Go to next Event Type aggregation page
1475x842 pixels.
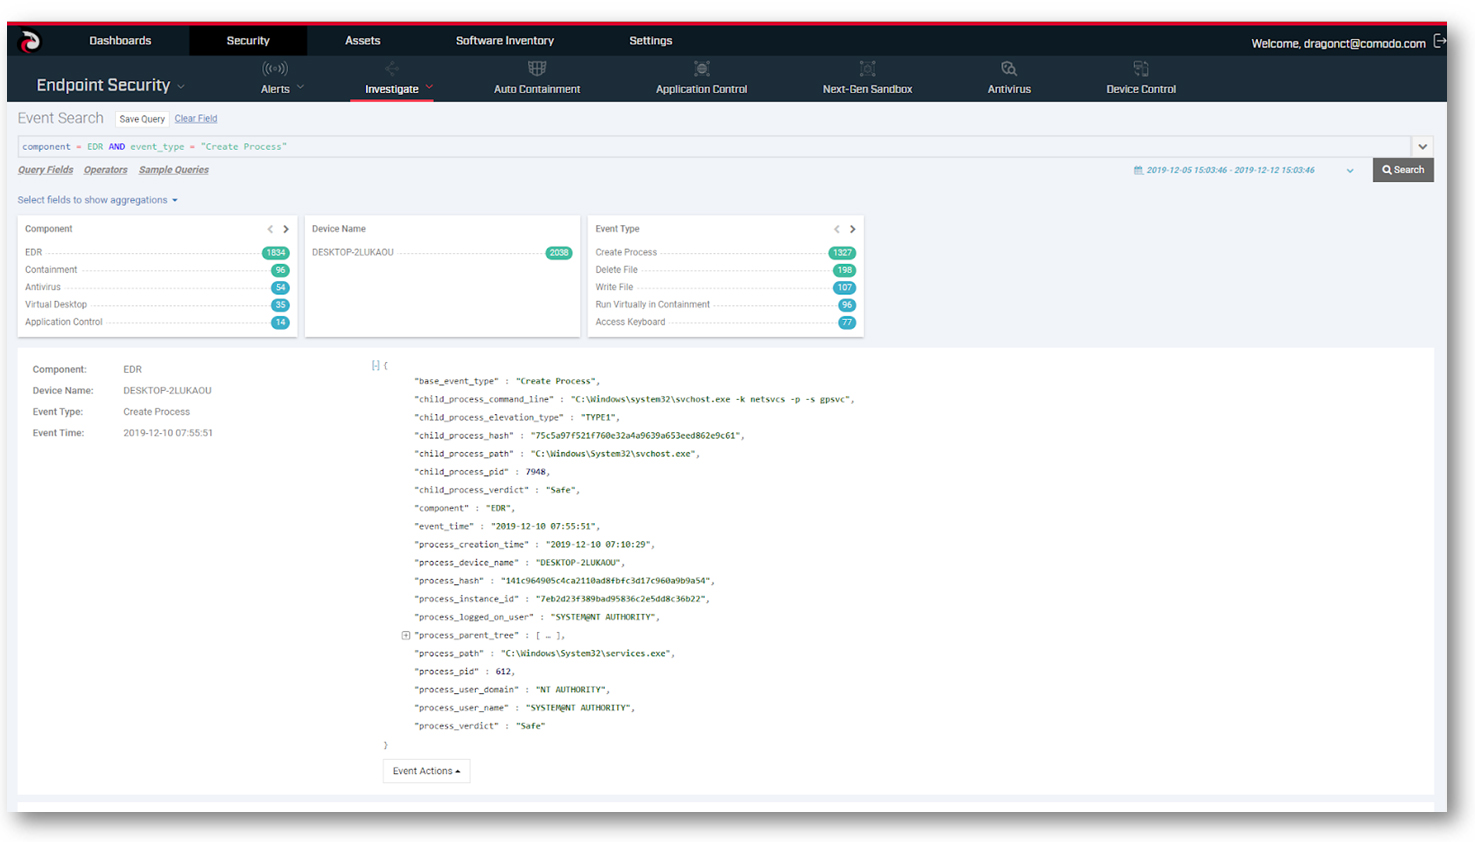pyautogui.click(x=853, y=229)
